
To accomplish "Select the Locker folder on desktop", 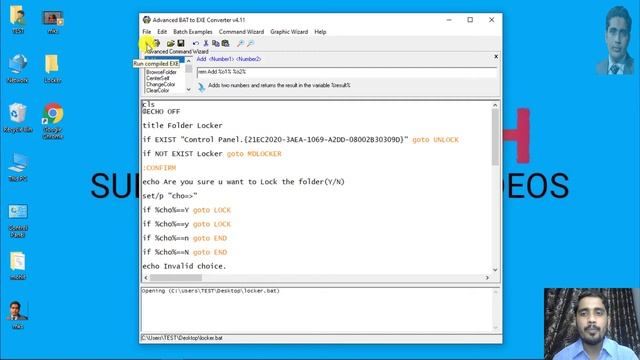I will (x=52, y=69).
